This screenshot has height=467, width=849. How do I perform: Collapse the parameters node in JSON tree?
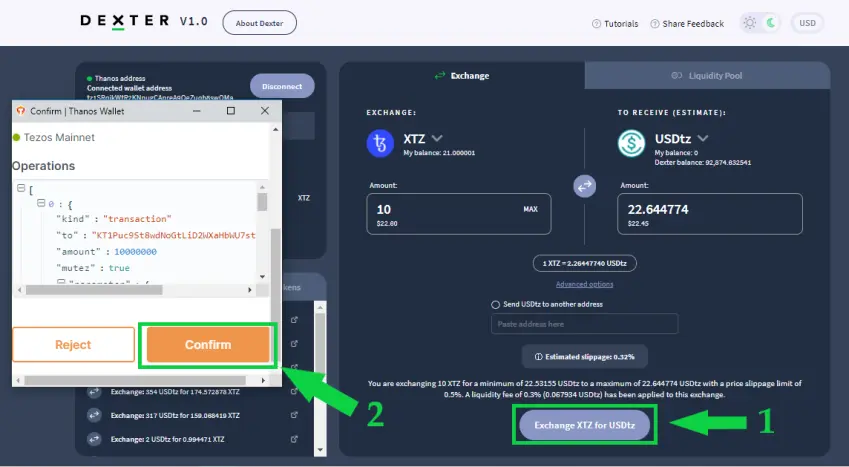tap(61, 282)
